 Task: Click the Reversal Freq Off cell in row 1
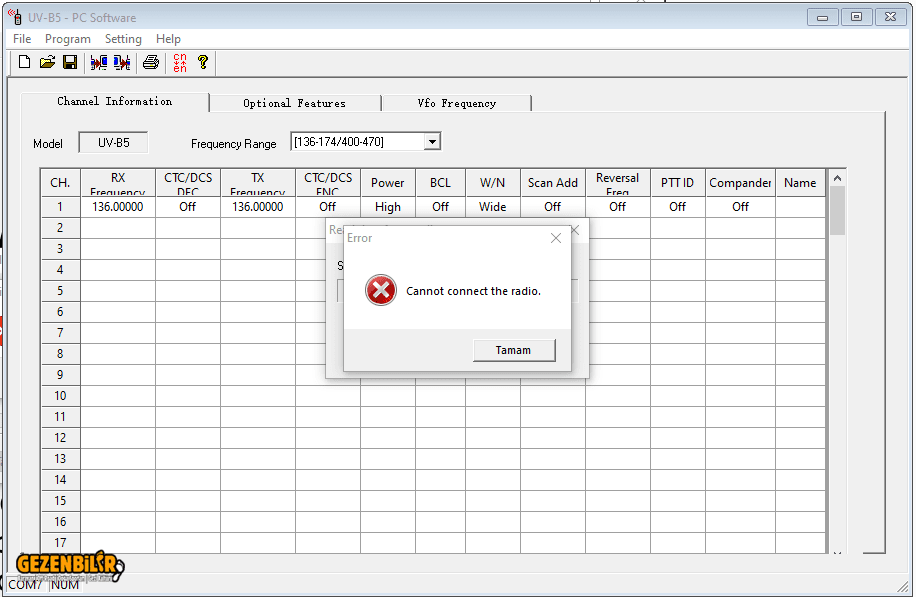[617, 207]
